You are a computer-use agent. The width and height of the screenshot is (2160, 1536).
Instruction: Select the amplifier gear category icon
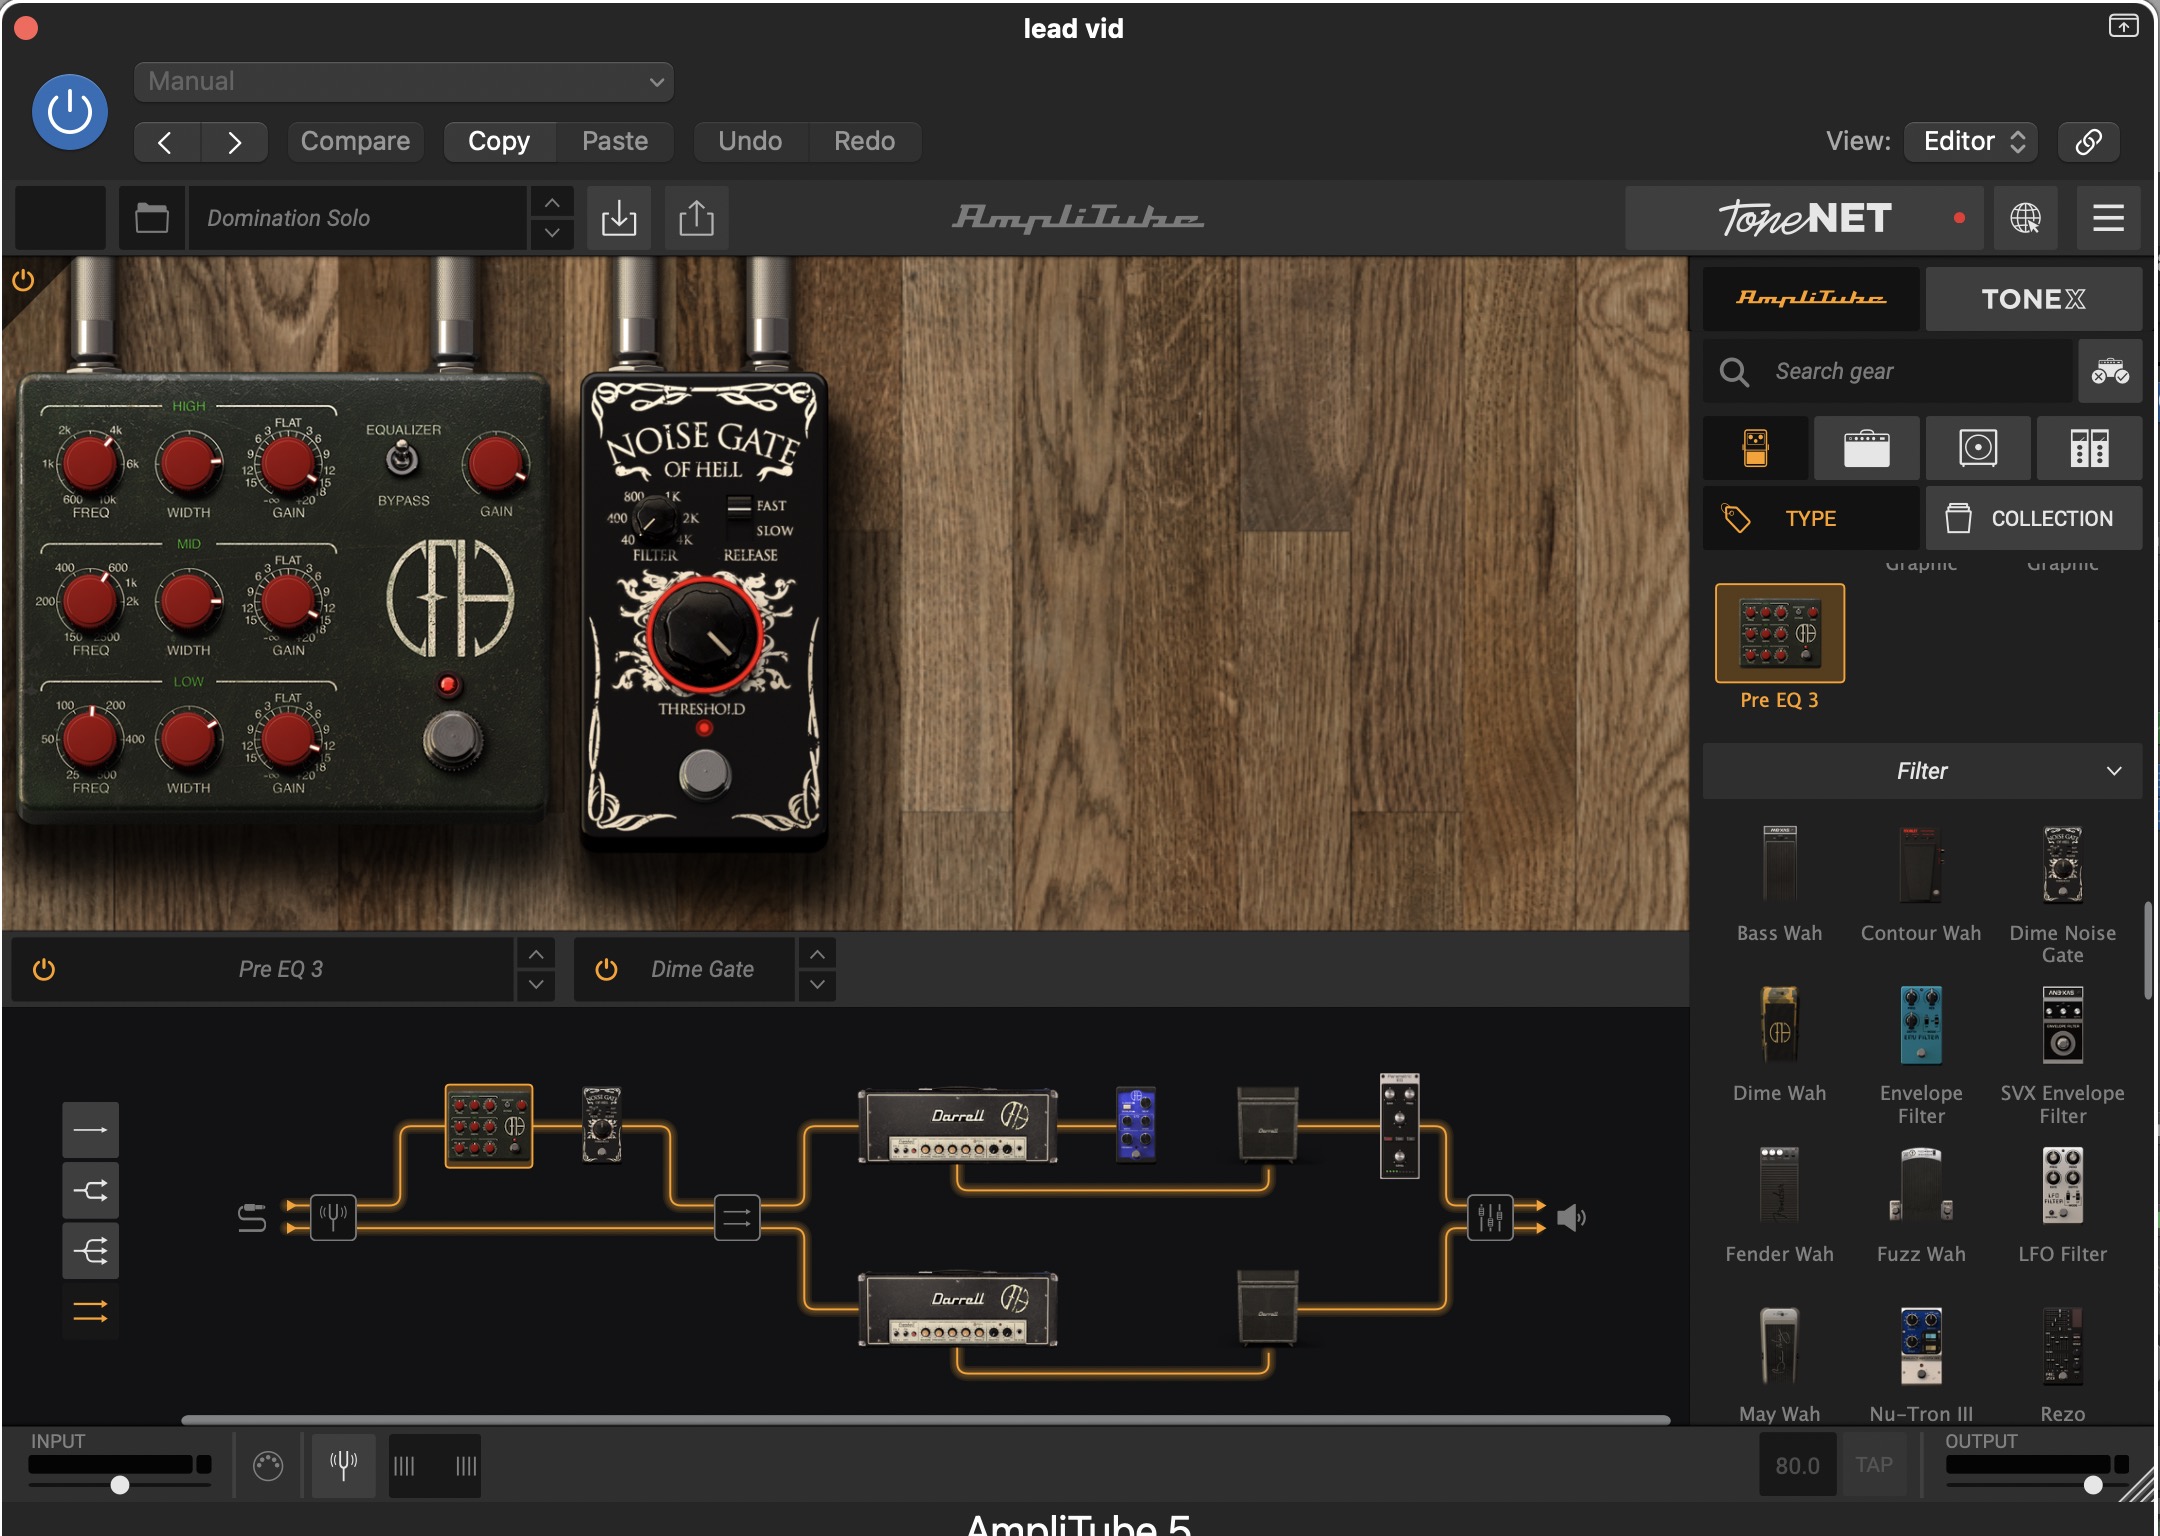tap(1866, 448)
